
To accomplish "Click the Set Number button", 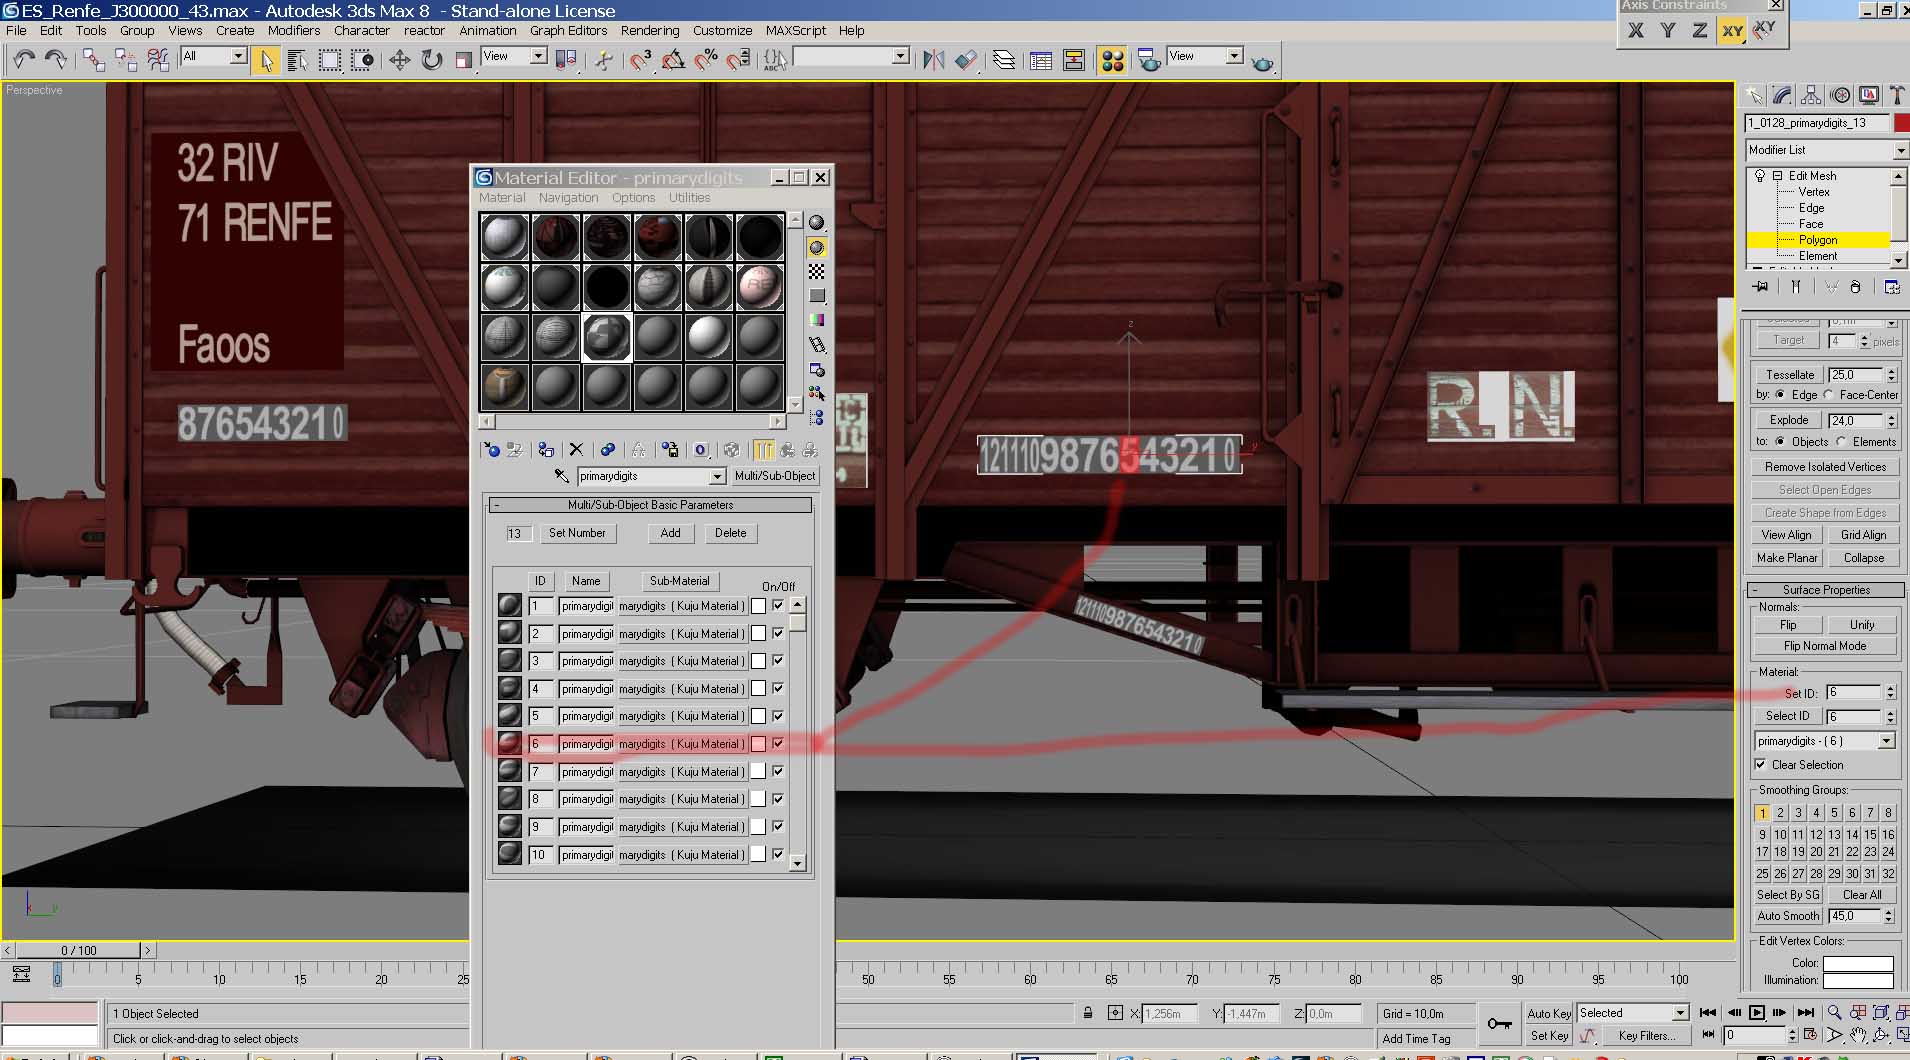I will point(577,533).
